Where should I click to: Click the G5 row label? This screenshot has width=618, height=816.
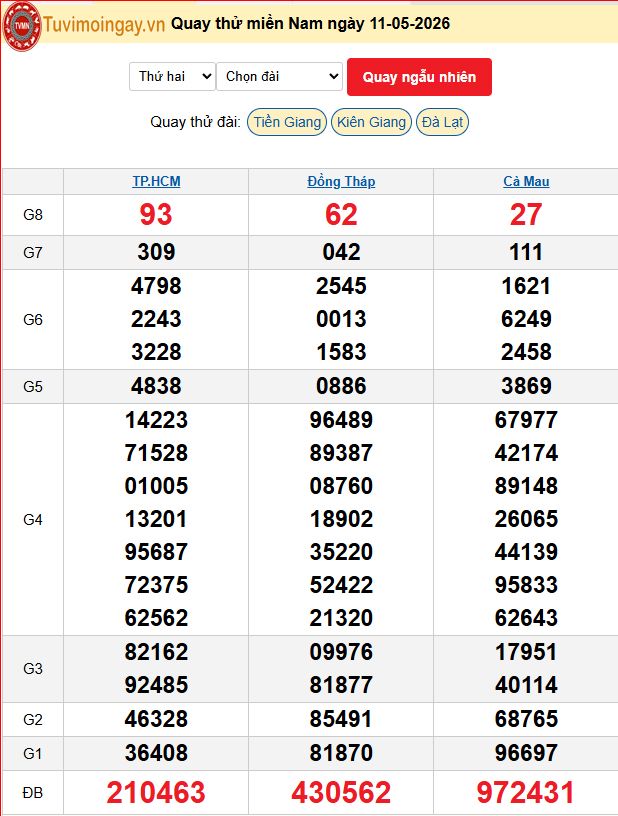pyautogui.click(x=33, y=387)
